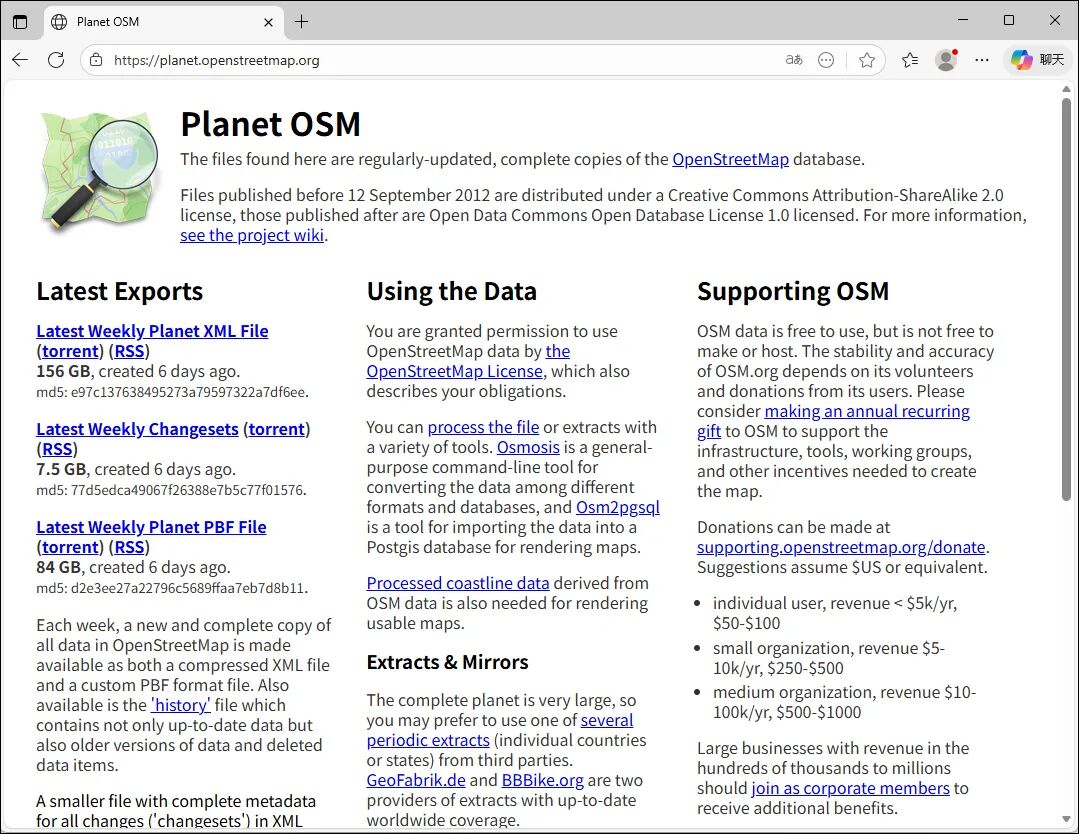1079x834 pixels.
Task: Click the 'Supporting OSM' heading
Action: click(x=793, y=291)
